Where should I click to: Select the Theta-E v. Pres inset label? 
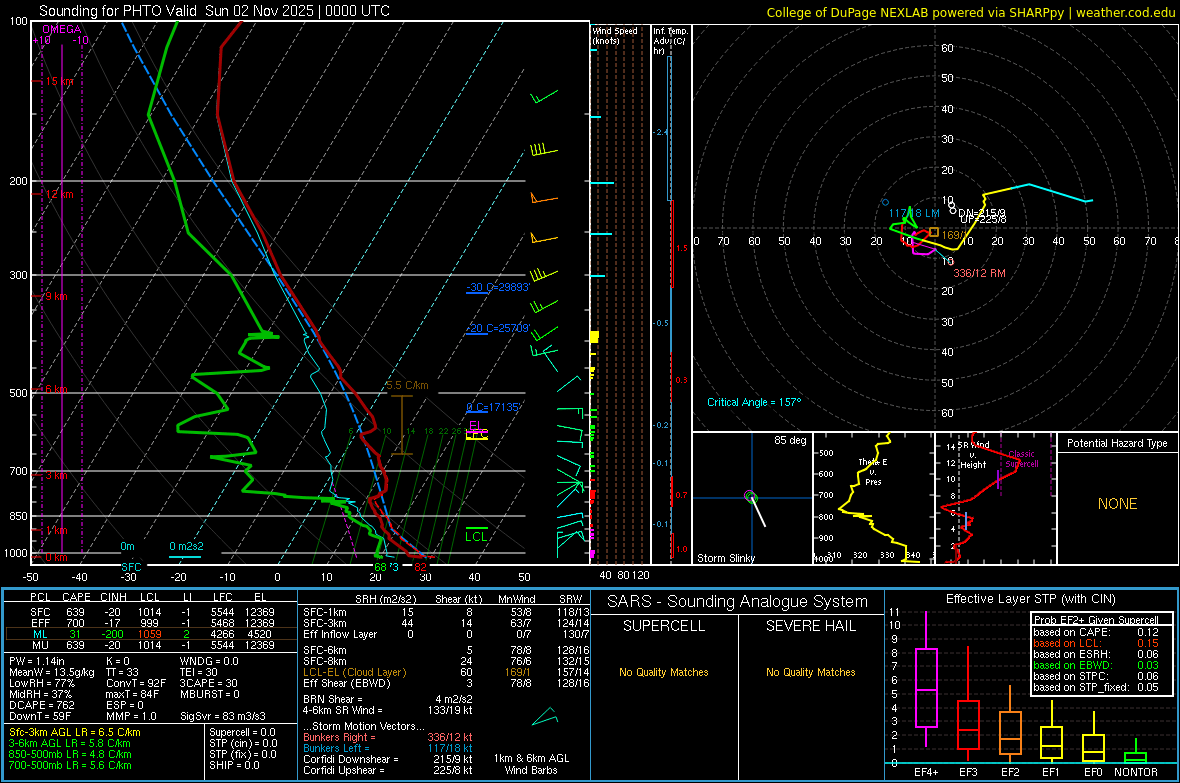(873, 472)
